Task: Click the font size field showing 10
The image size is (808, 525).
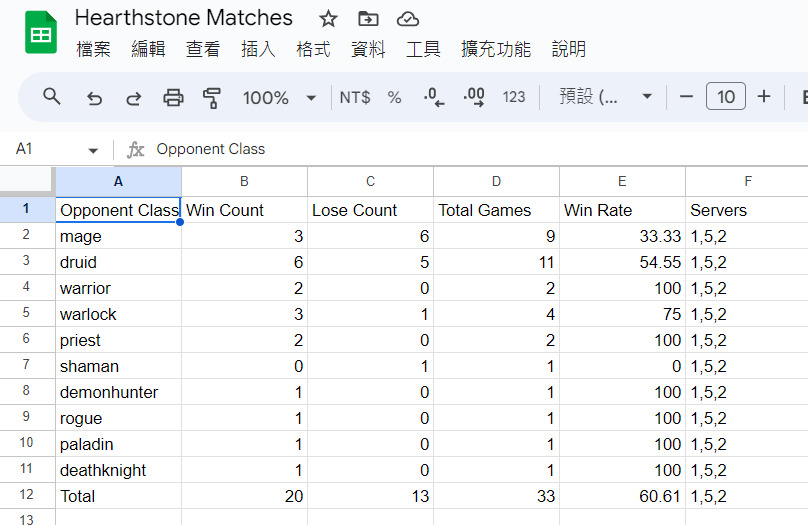Action: point(726,96)
